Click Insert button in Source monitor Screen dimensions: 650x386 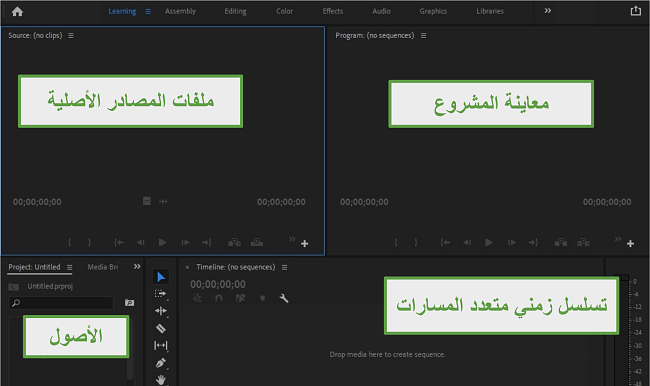[234, 242]
